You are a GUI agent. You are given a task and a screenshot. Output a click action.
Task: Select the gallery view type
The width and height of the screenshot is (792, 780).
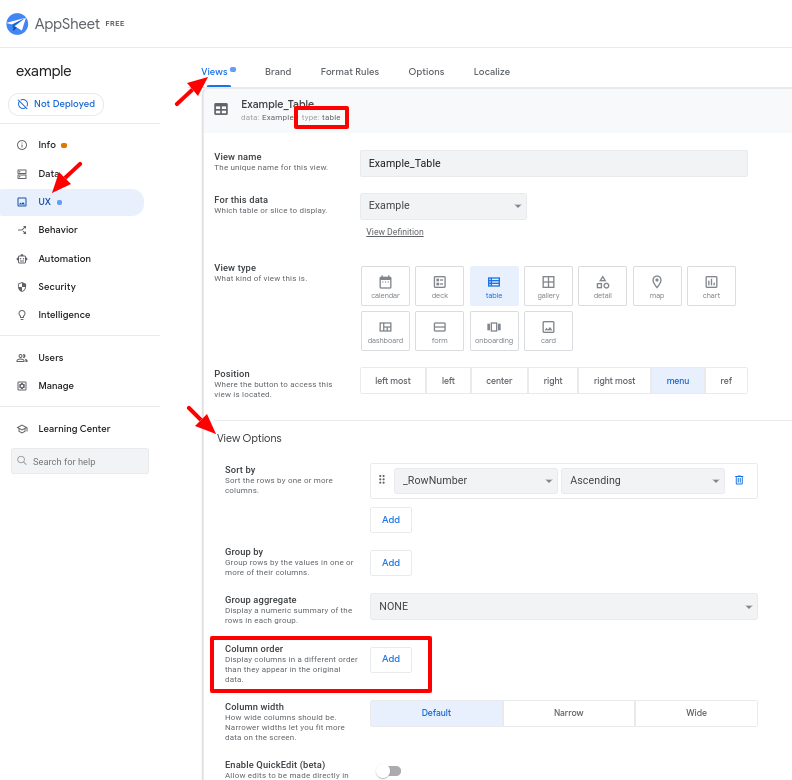point(548,286)
